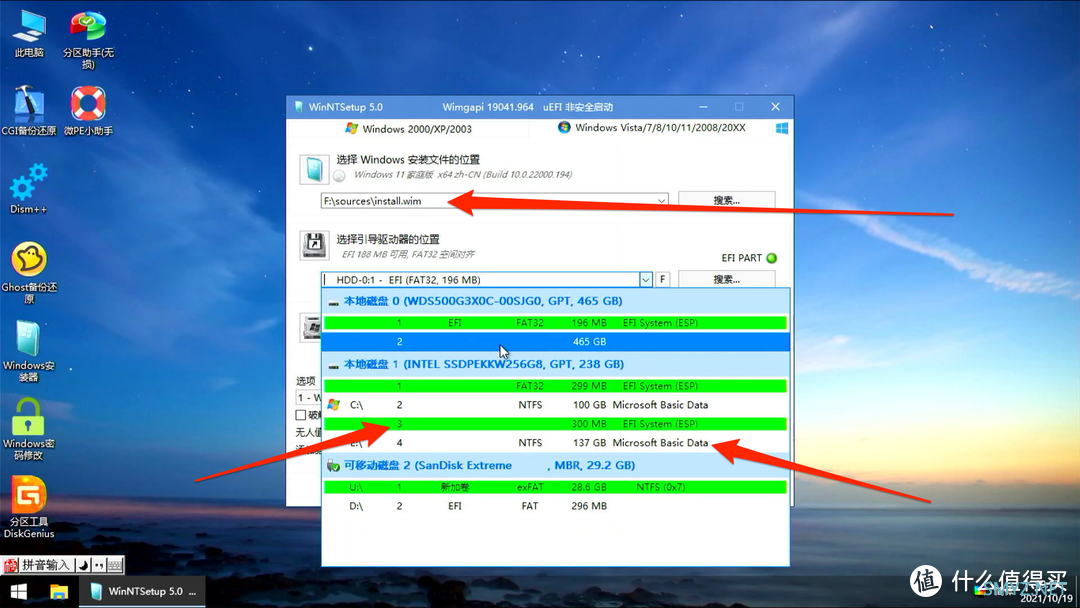This screenshot has width=1080, height=608.
Task: Launch the CGI备份还原 desktop shortcut
Action: (x=29, y=112)
